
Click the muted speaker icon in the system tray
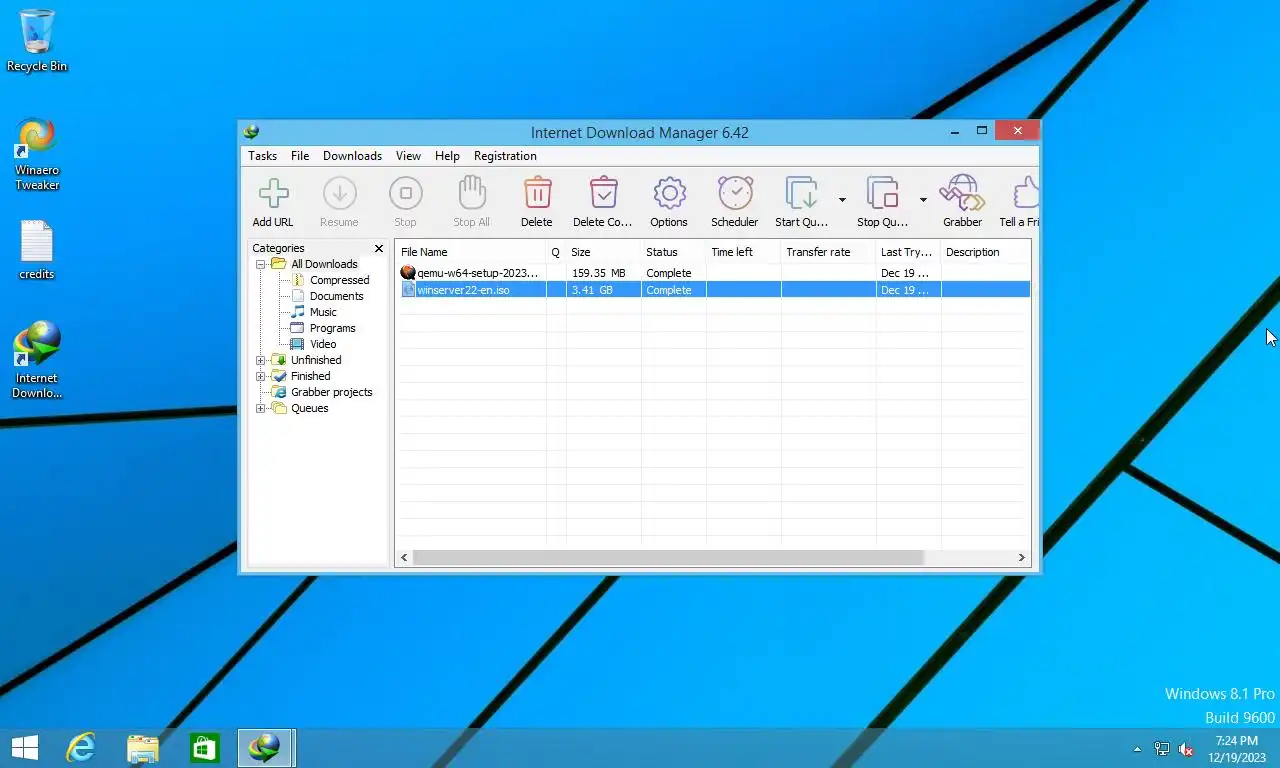point(1186,749)
